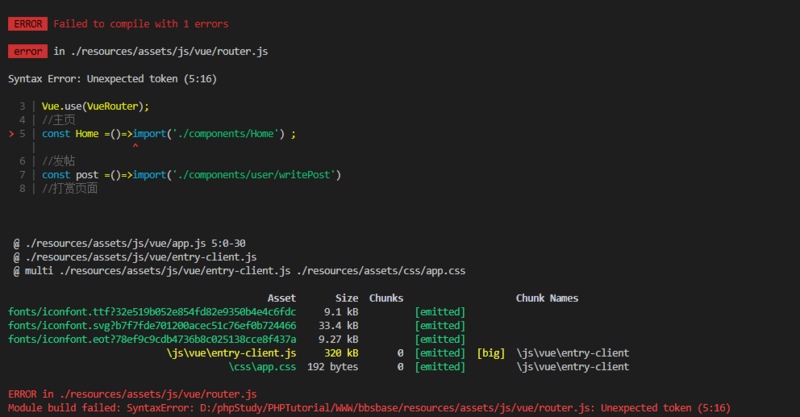800x417 pixels.
Task: Click the '33.4 kB' size value
Action: click(x=338, y=326)
